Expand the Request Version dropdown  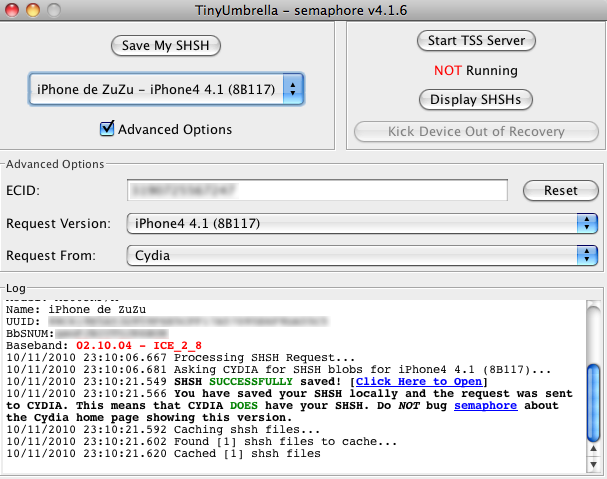click(362, 223)
